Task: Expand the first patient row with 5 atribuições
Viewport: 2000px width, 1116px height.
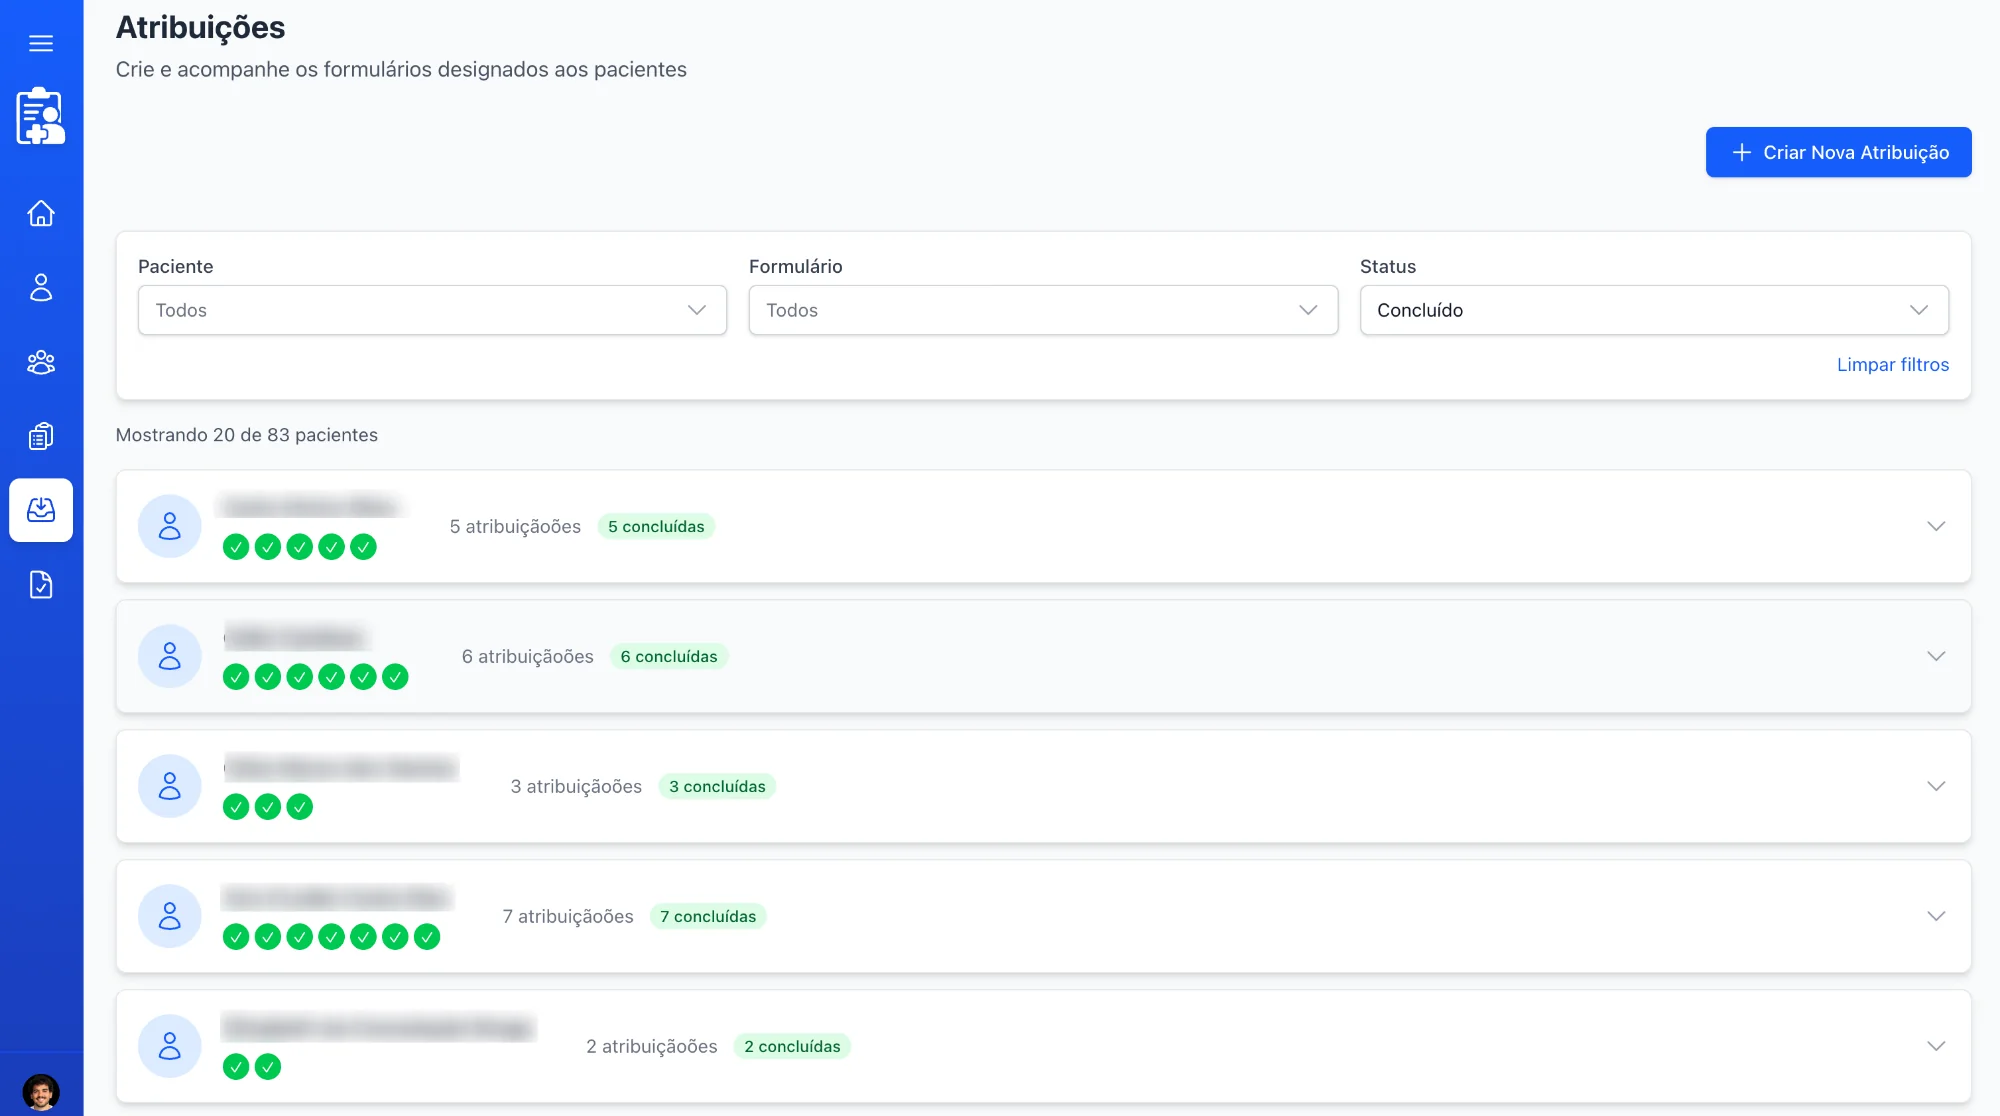Action: pyautogui.click(x=1937, y=526)
